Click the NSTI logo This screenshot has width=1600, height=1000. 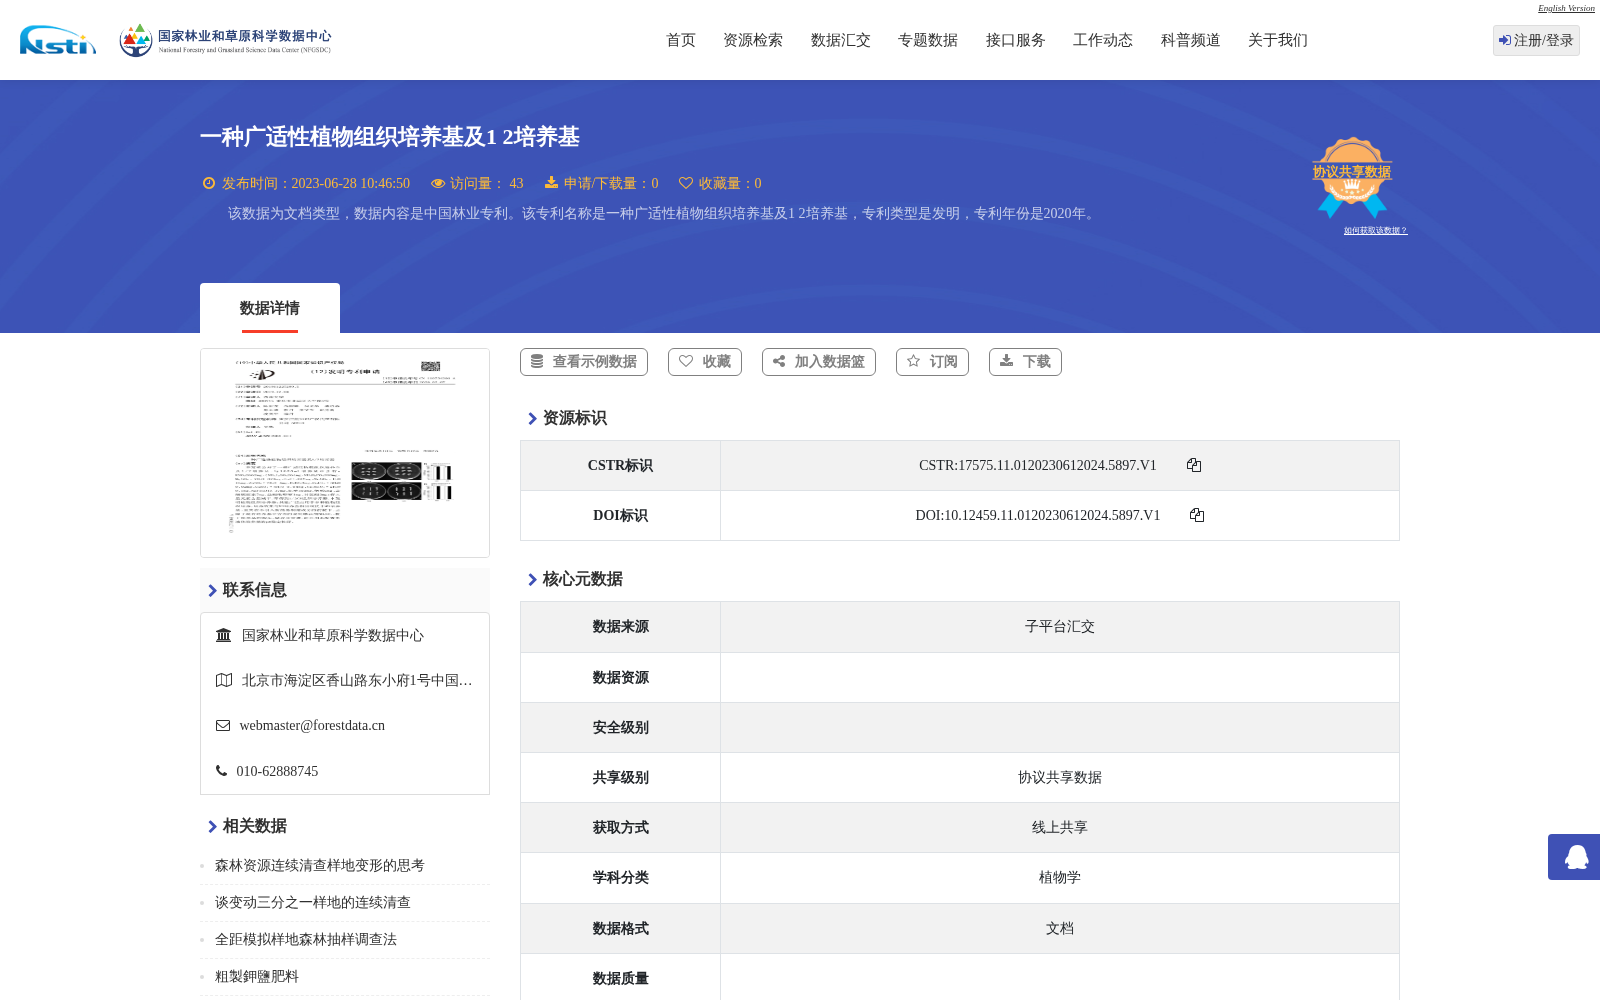tap(58, 40)
